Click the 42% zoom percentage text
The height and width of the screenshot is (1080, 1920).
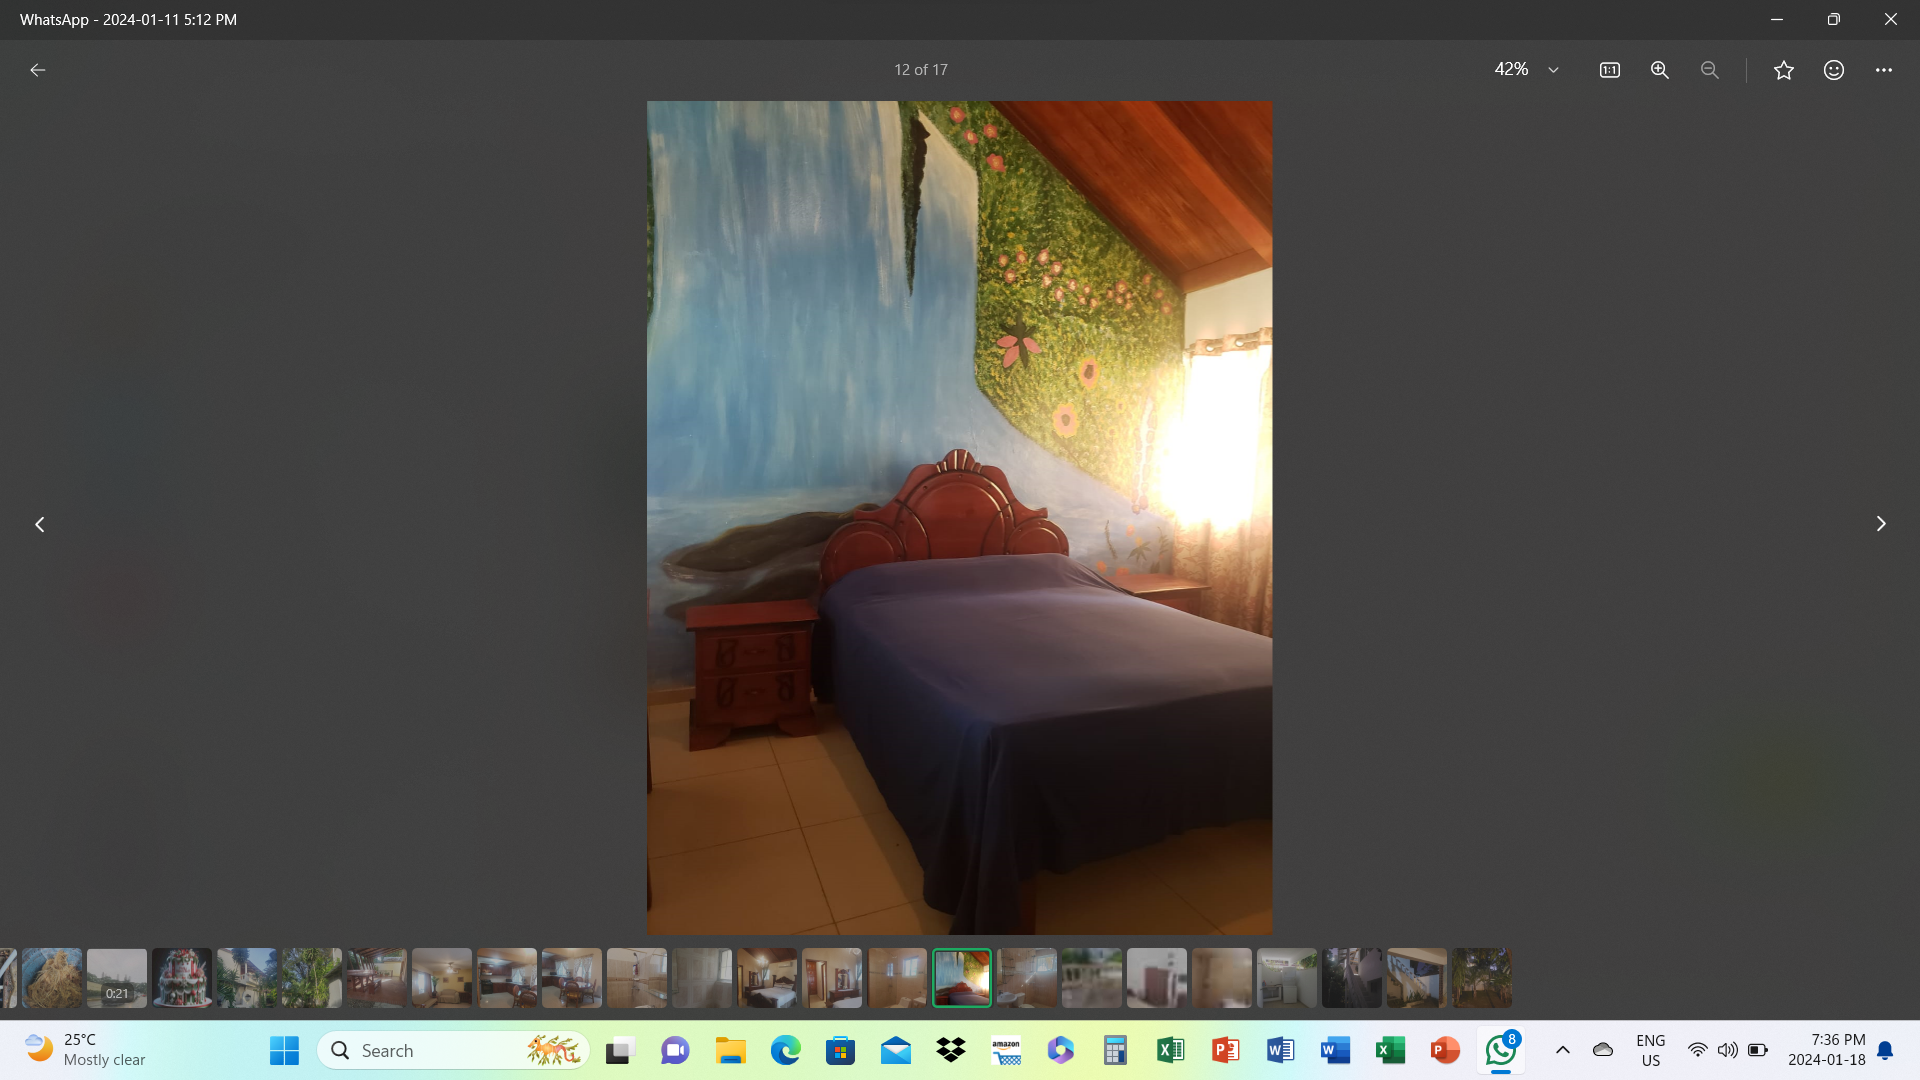click(x=1511, y=69)
